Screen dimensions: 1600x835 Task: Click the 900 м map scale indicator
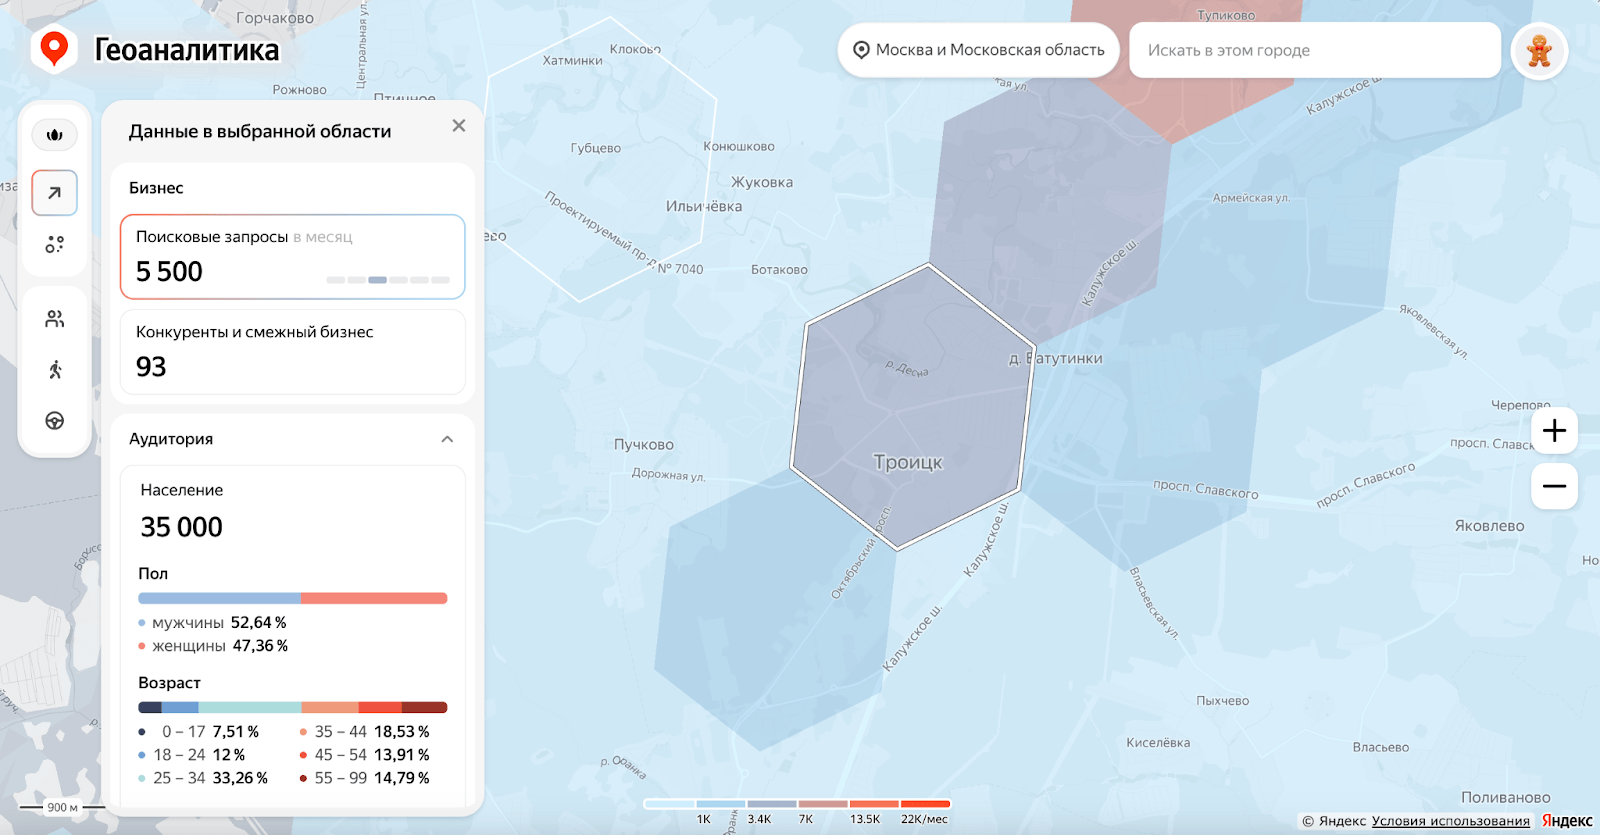pyautogui.click(x=63, y=807)
